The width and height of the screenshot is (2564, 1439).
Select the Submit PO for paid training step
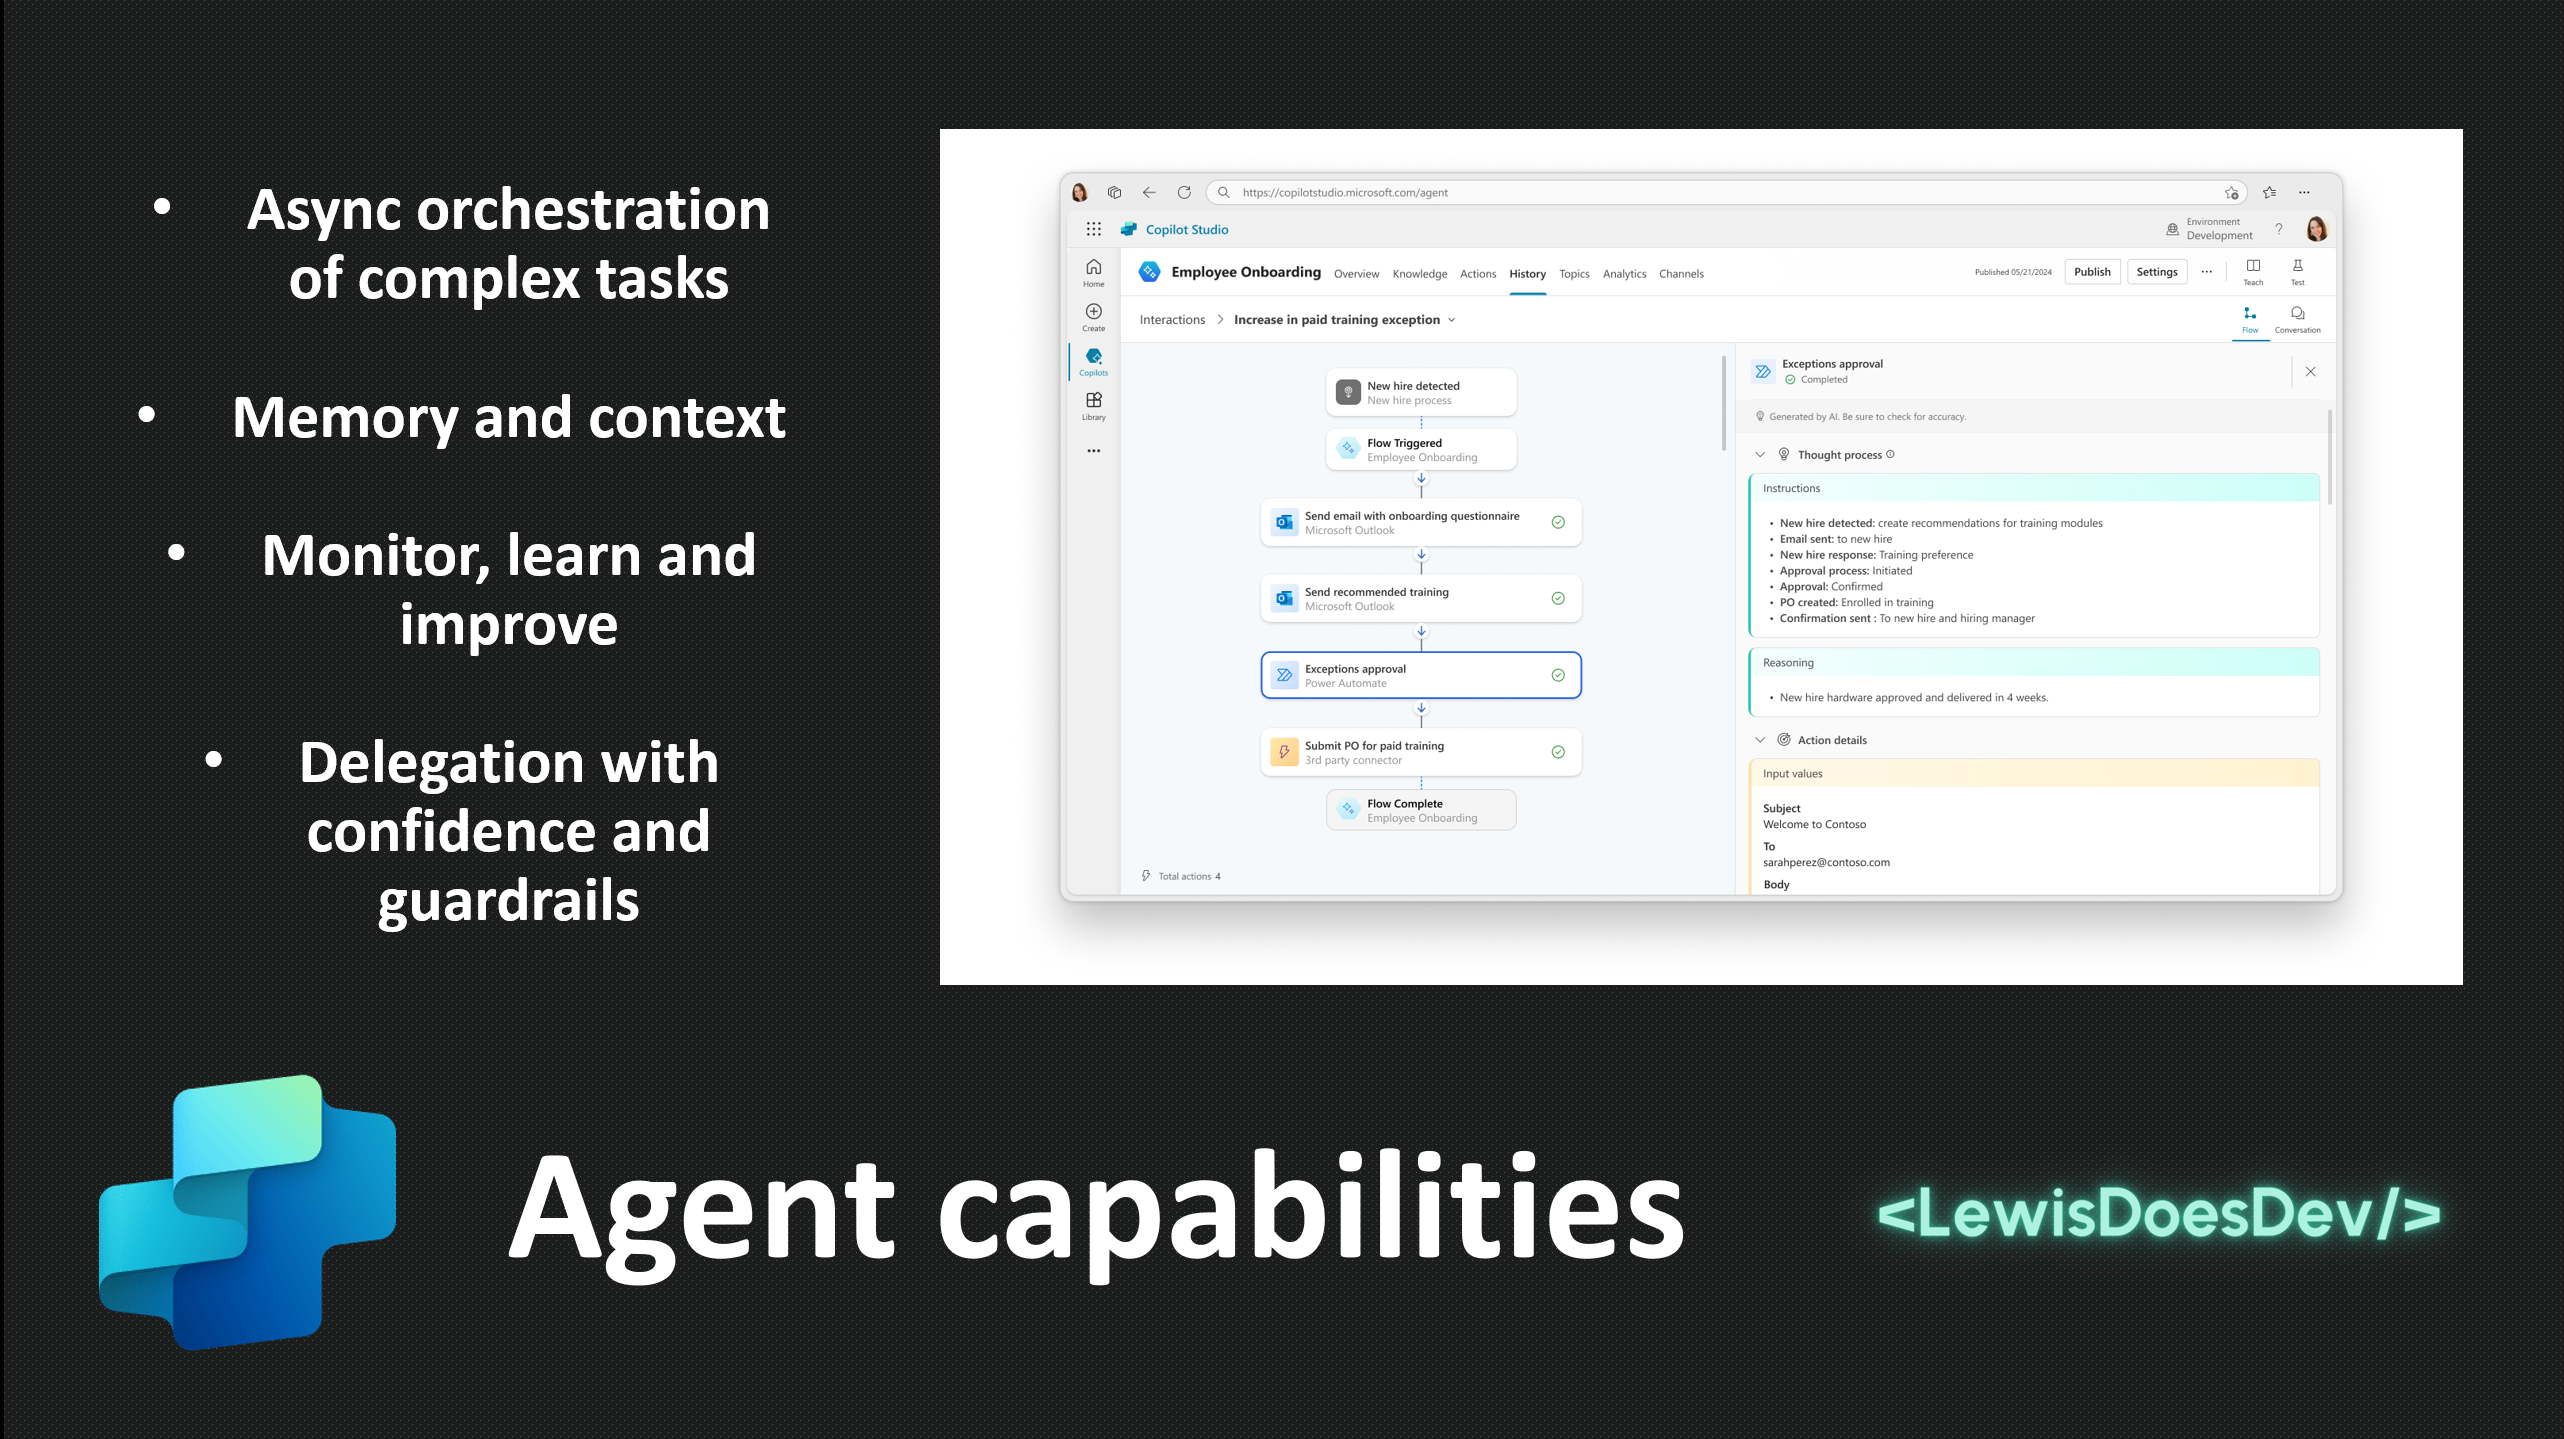[x=1420, y=752]
